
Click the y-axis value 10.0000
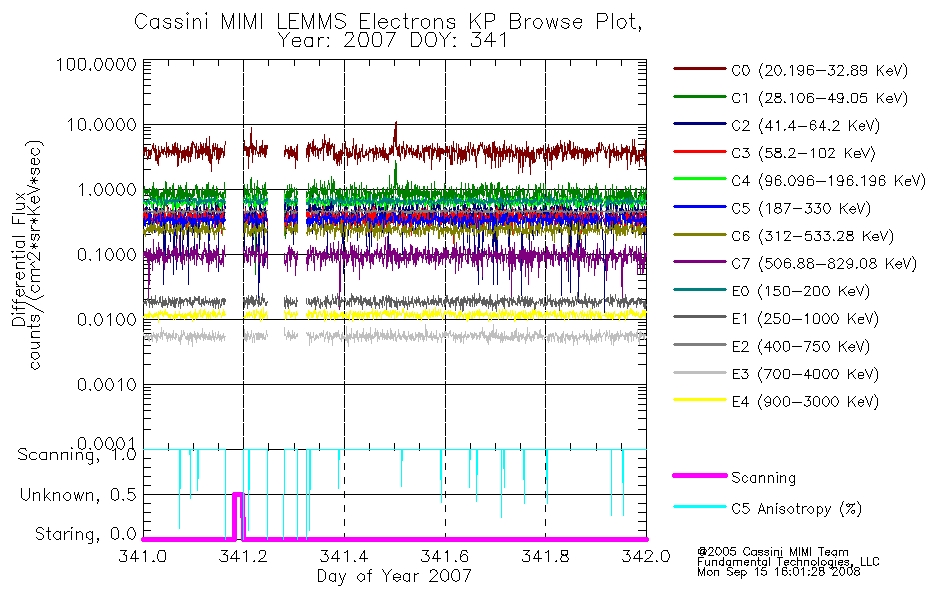click(x=102, y=125)
